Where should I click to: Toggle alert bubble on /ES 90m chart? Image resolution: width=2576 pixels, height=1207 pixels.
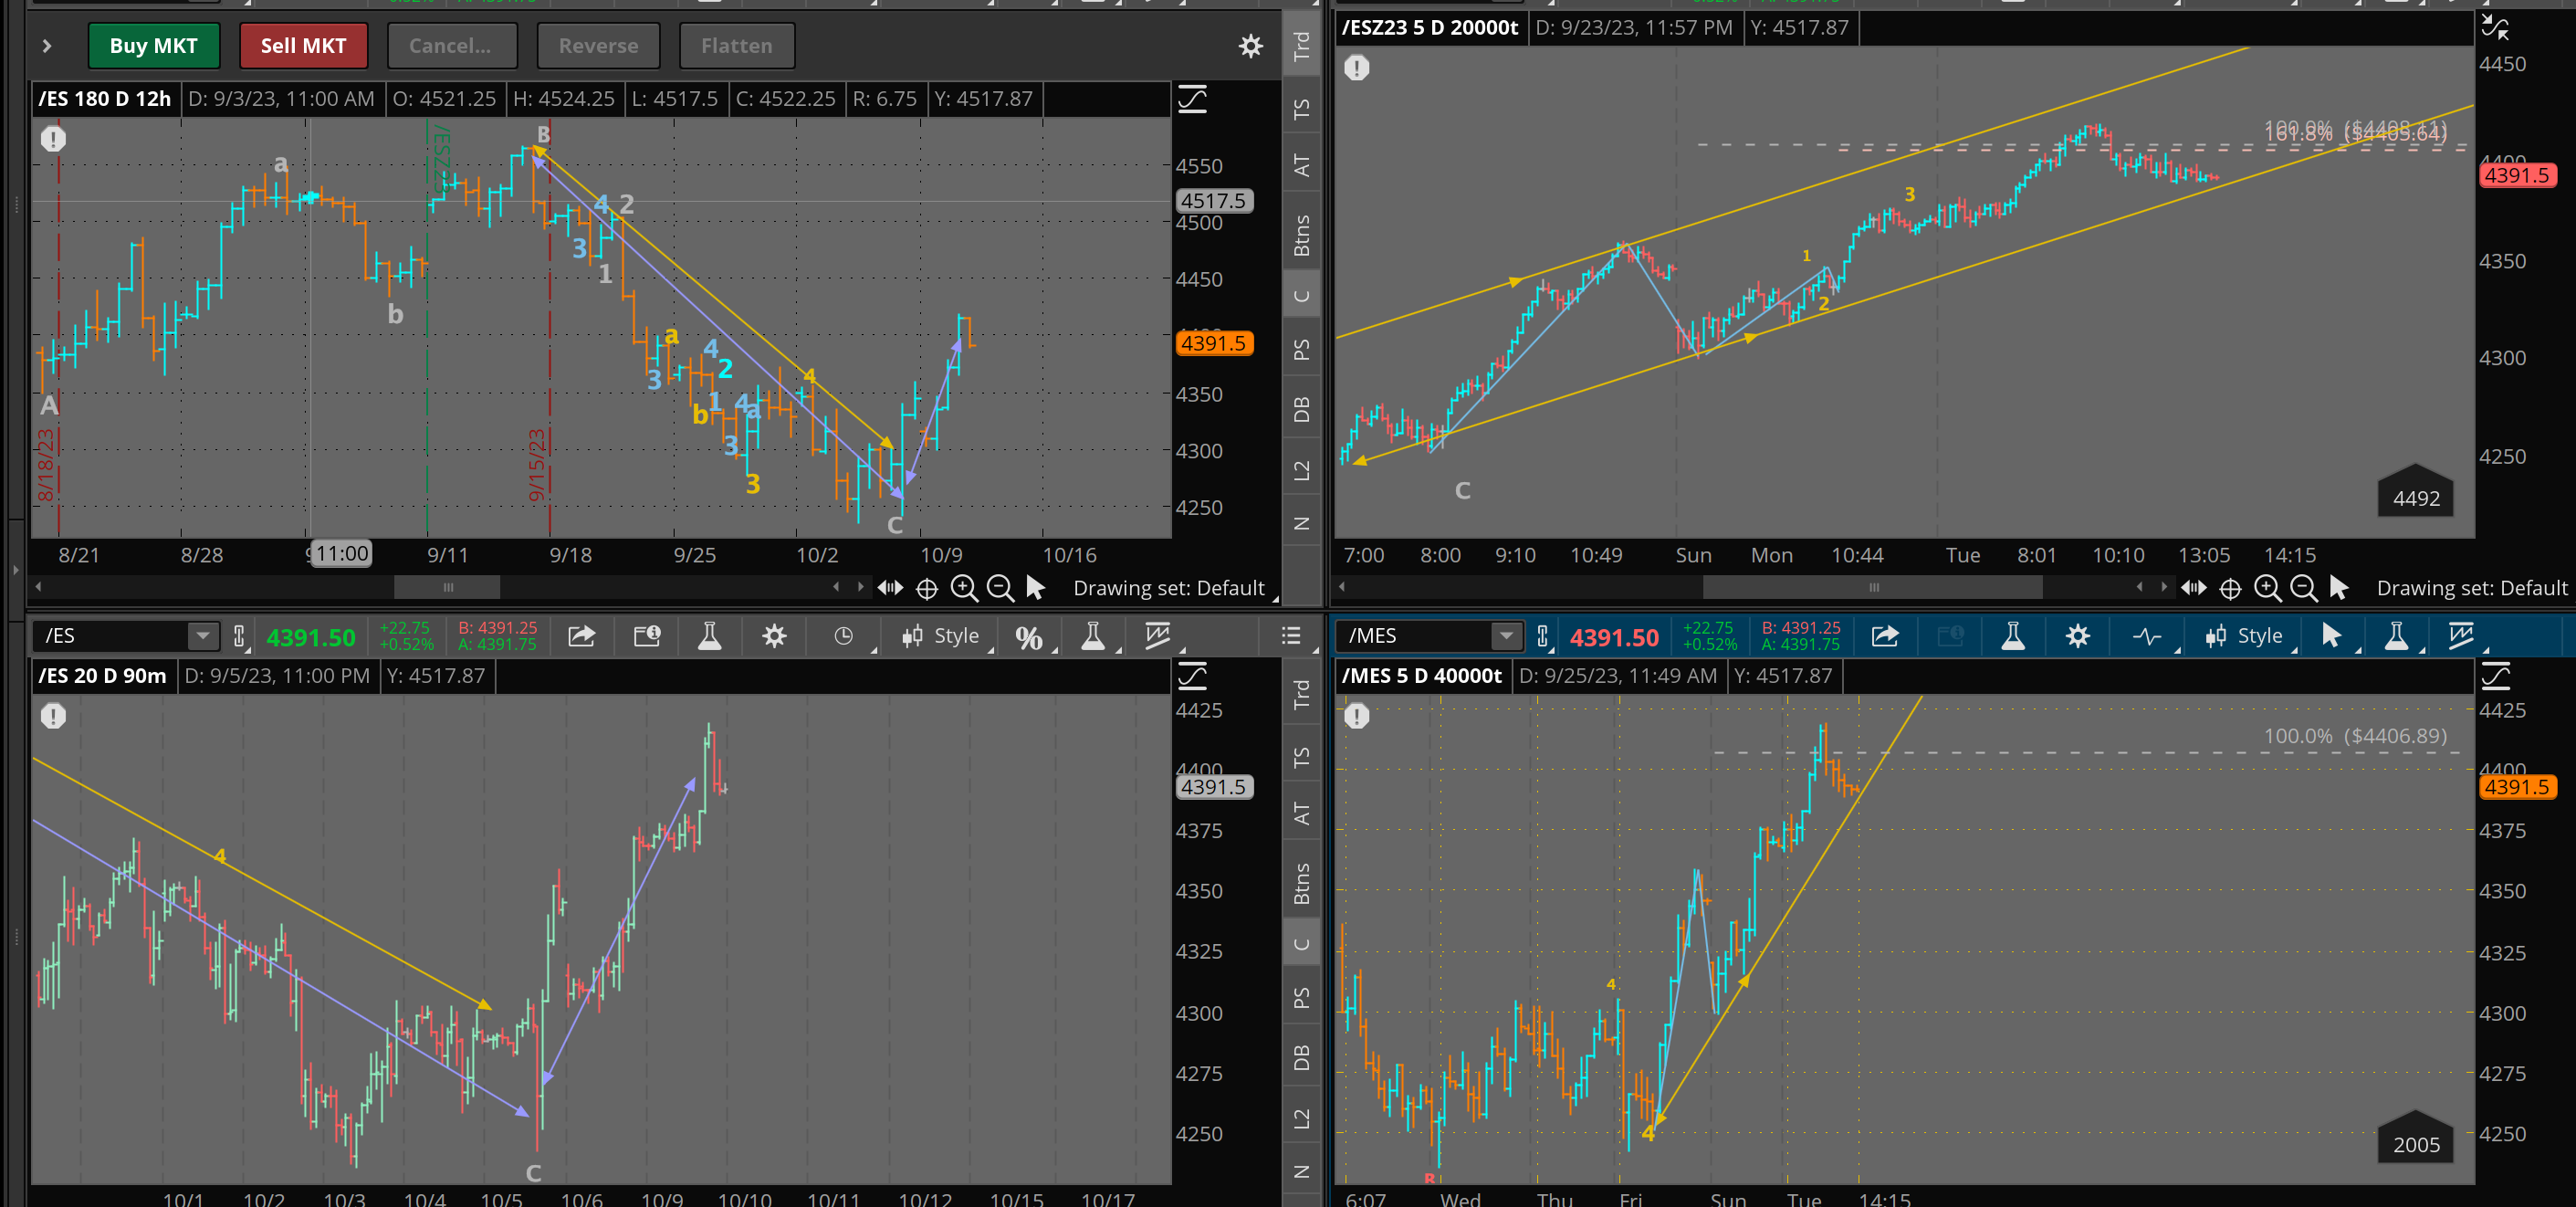click(x=53, y=716)
